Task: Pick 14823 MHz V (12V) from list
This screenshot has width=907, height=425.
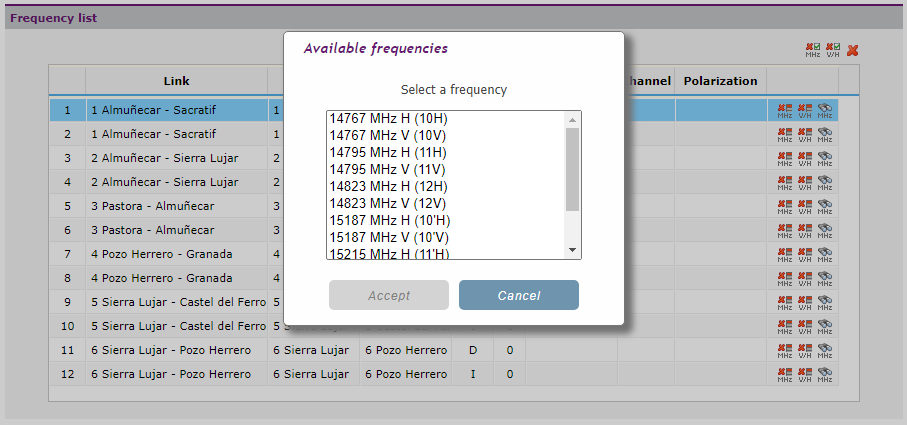Action: click(445, 204)
